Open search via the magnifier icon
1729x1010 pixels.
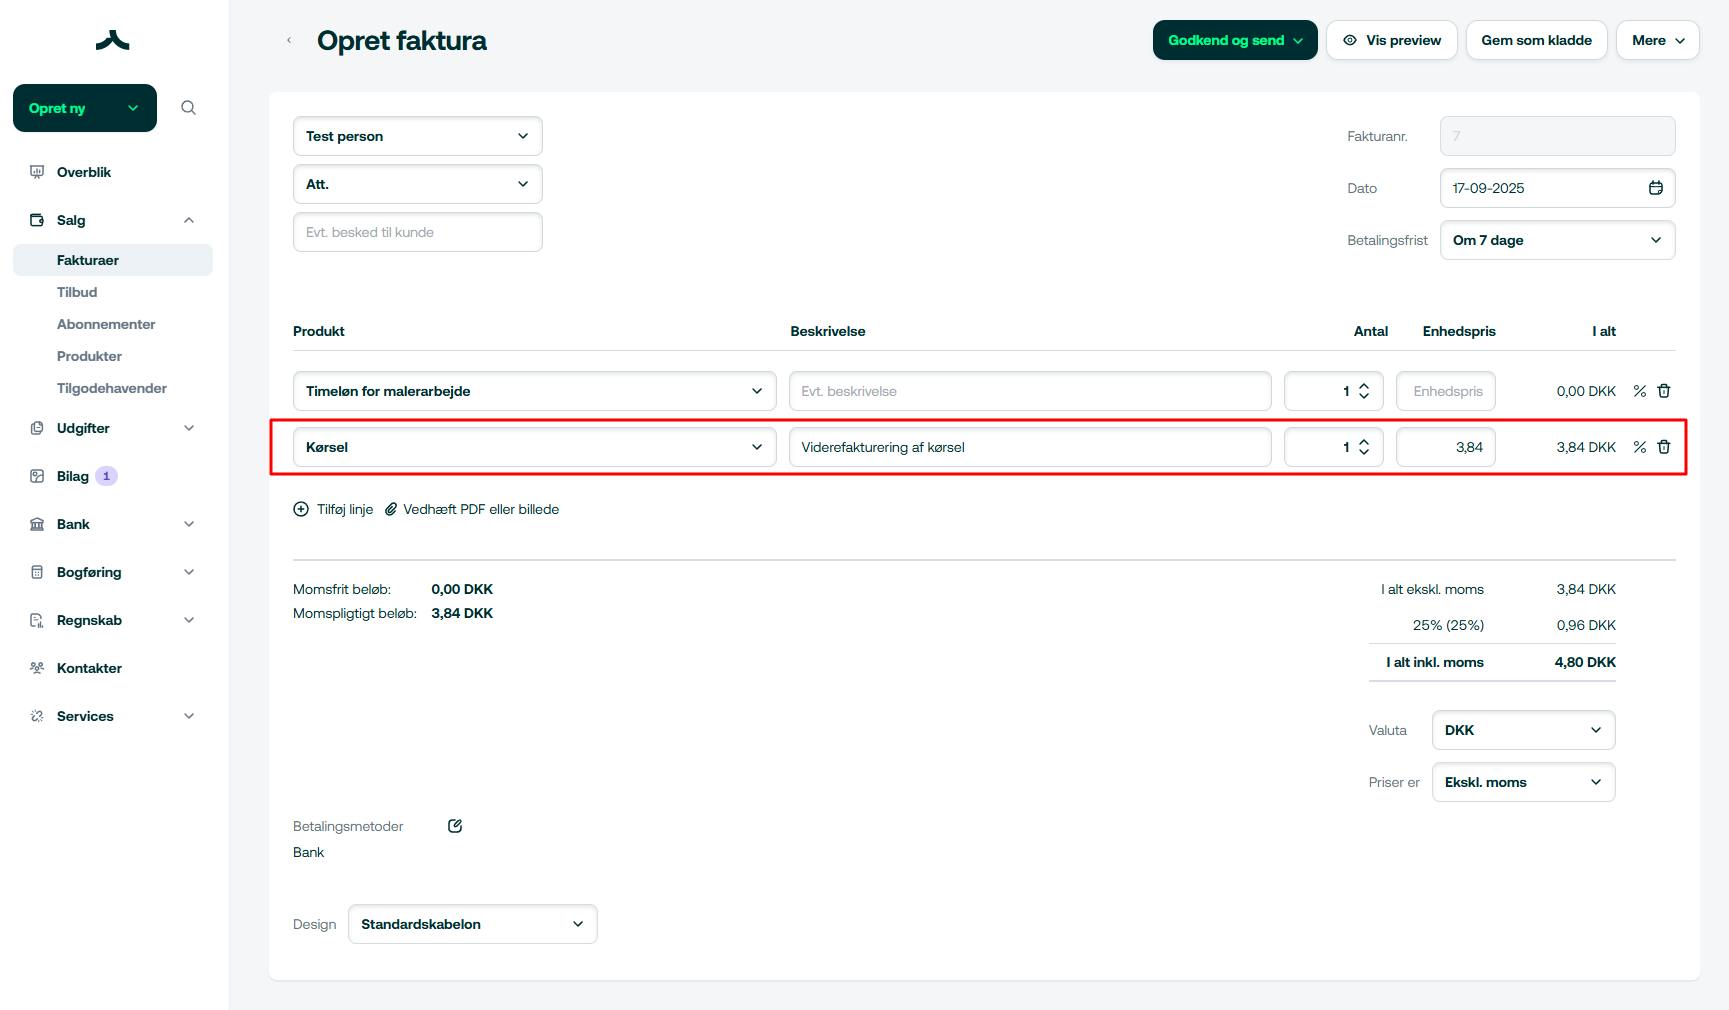[x=188, y=108]
